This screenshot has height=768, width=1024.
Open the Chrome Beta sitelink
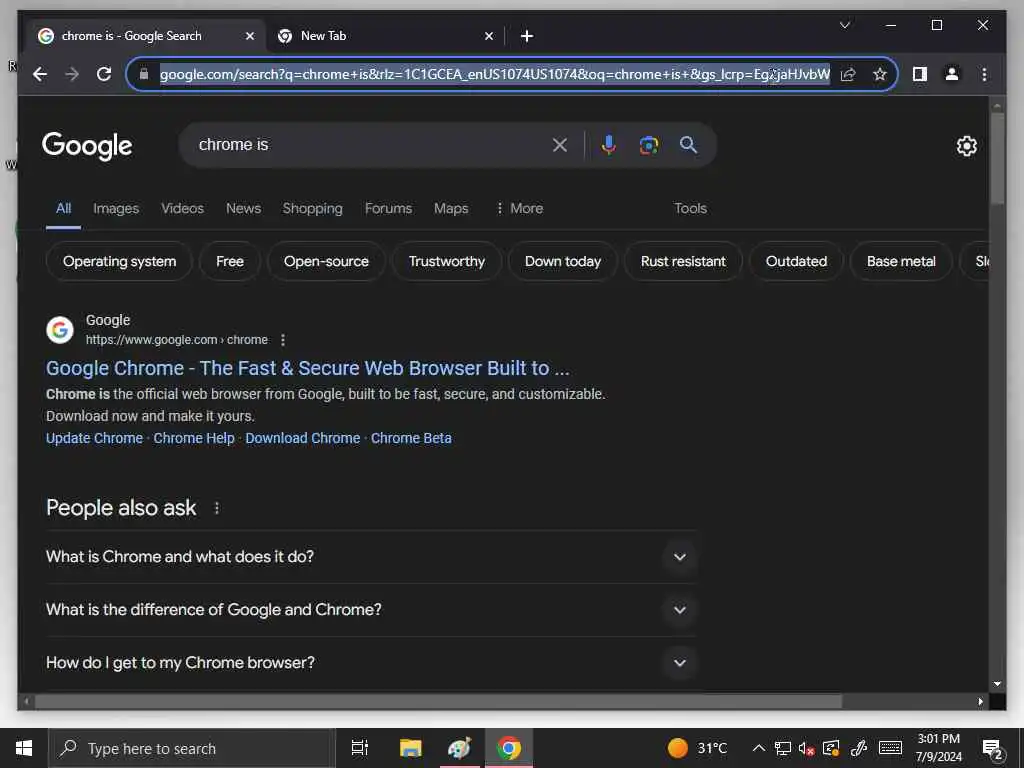pos(411,438)
